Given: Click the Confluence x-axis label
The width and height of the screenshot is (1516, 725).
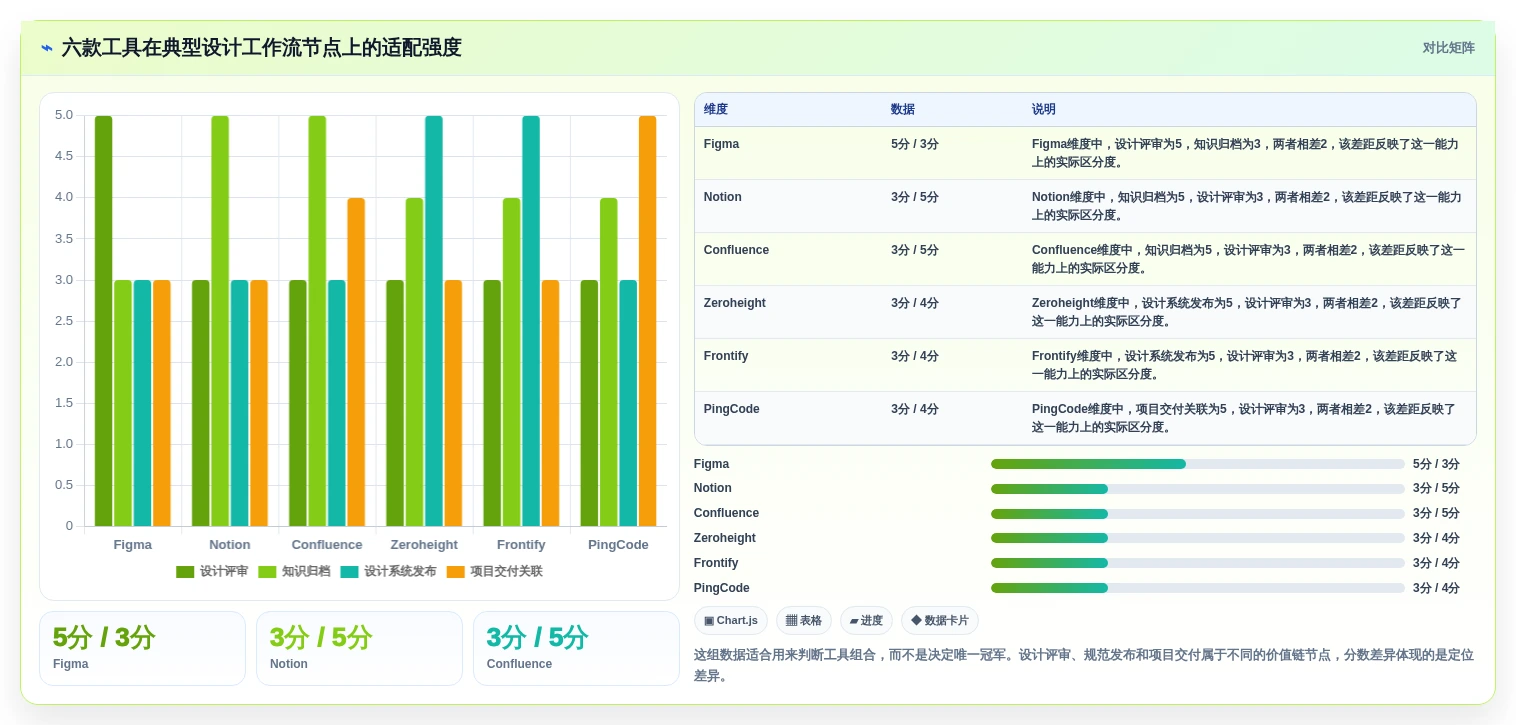Looking at the screenshot, I should (327, 545).
